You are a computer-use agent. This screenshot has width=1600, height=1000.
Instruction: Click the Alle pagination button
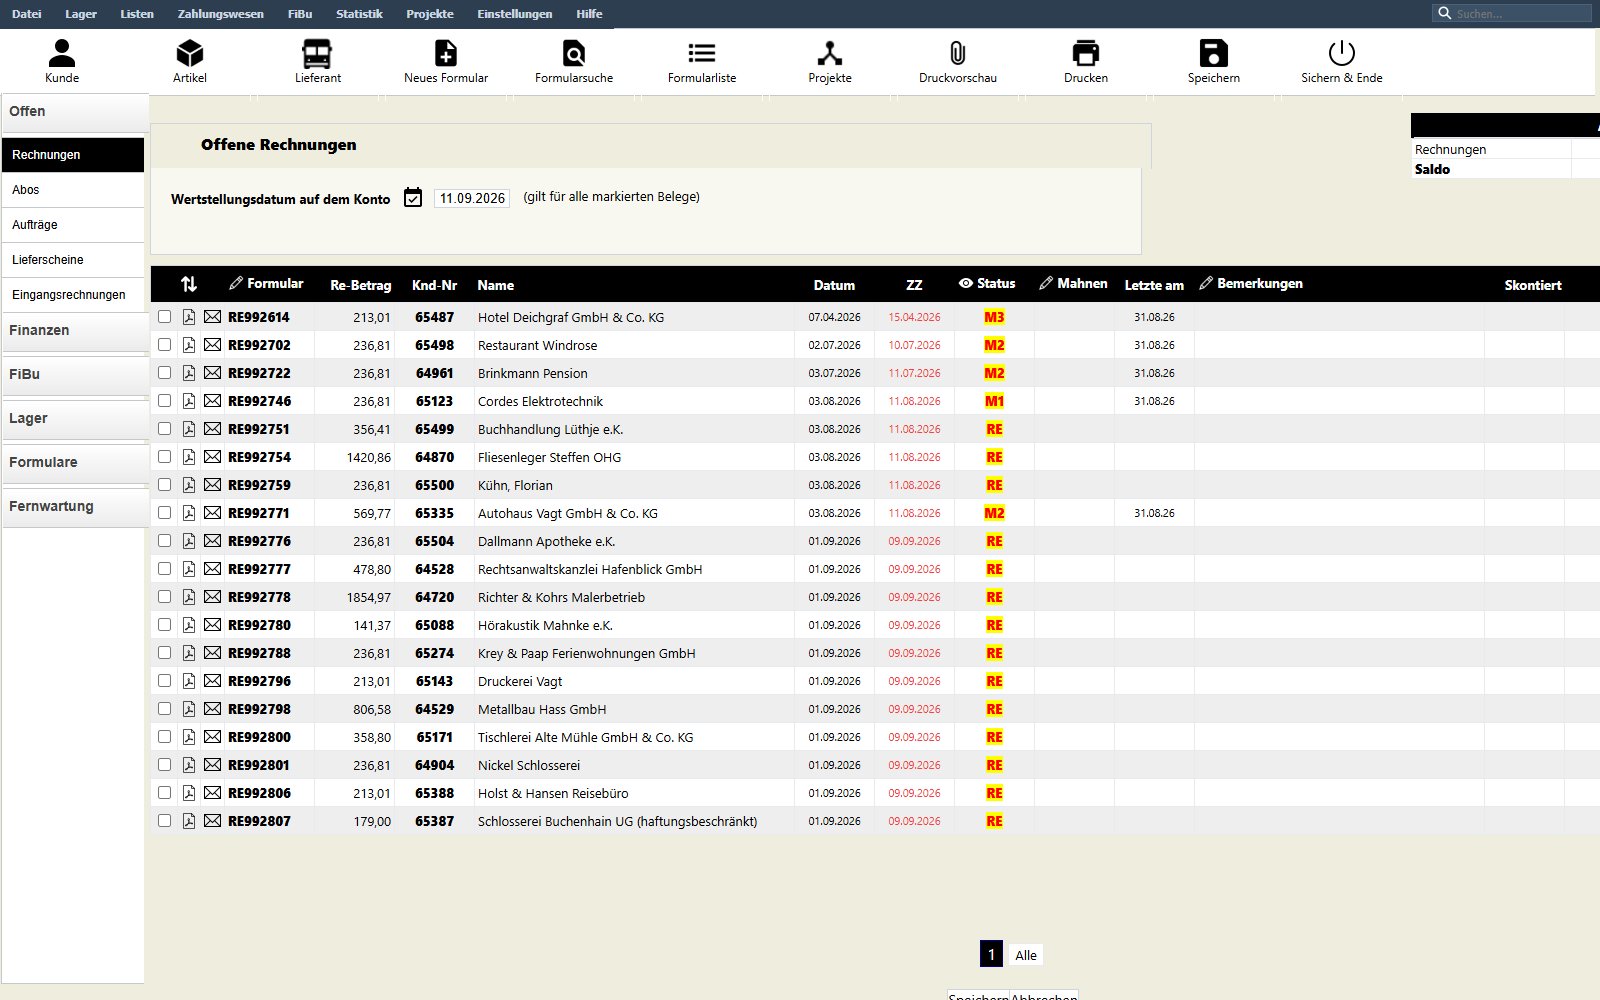(x=1026, y=955)
